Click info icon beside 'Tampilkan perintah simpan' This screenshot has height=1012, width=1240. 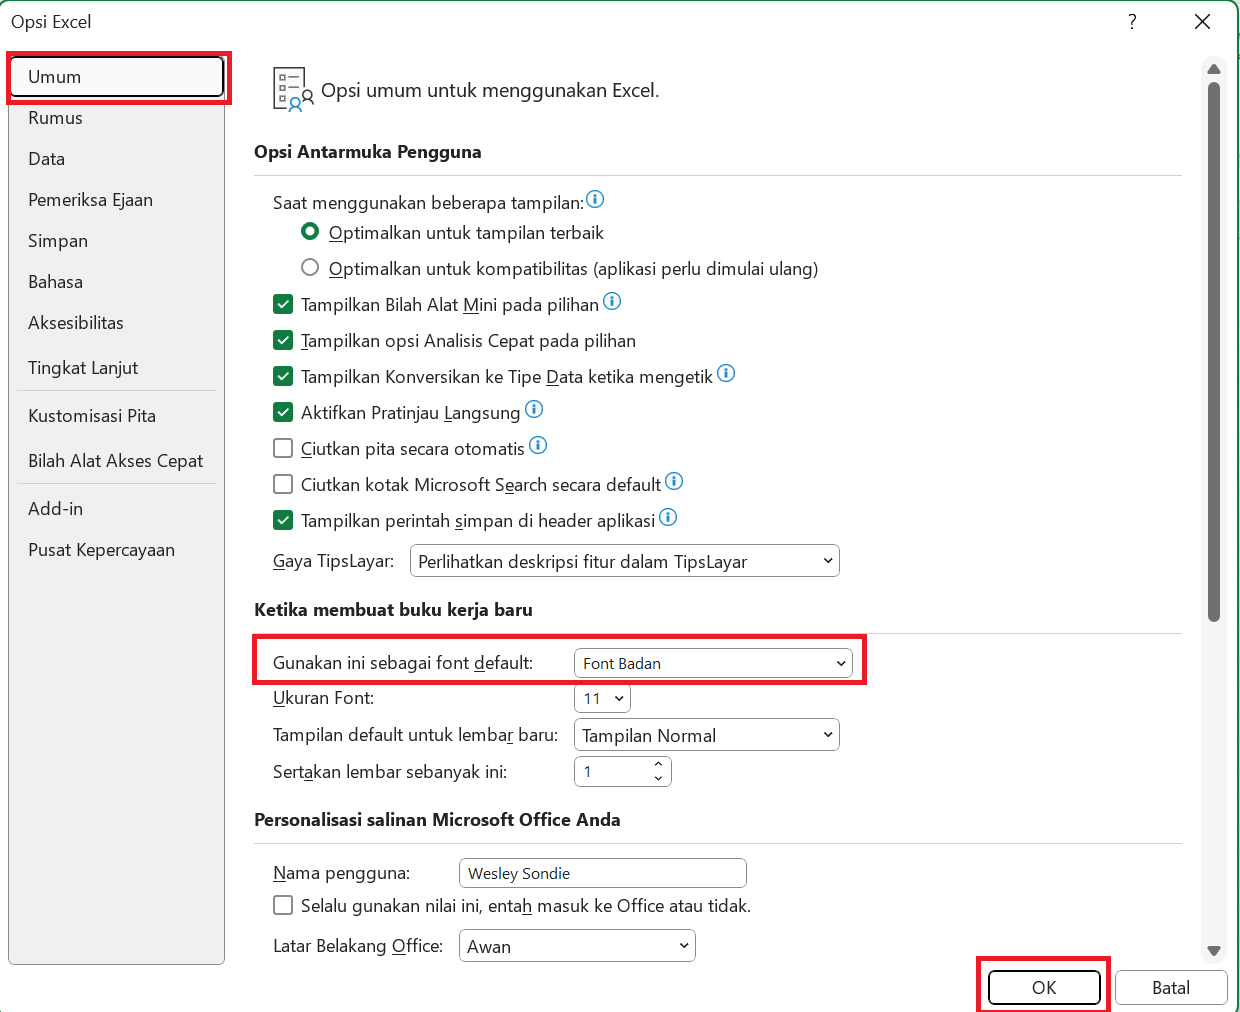668,517
